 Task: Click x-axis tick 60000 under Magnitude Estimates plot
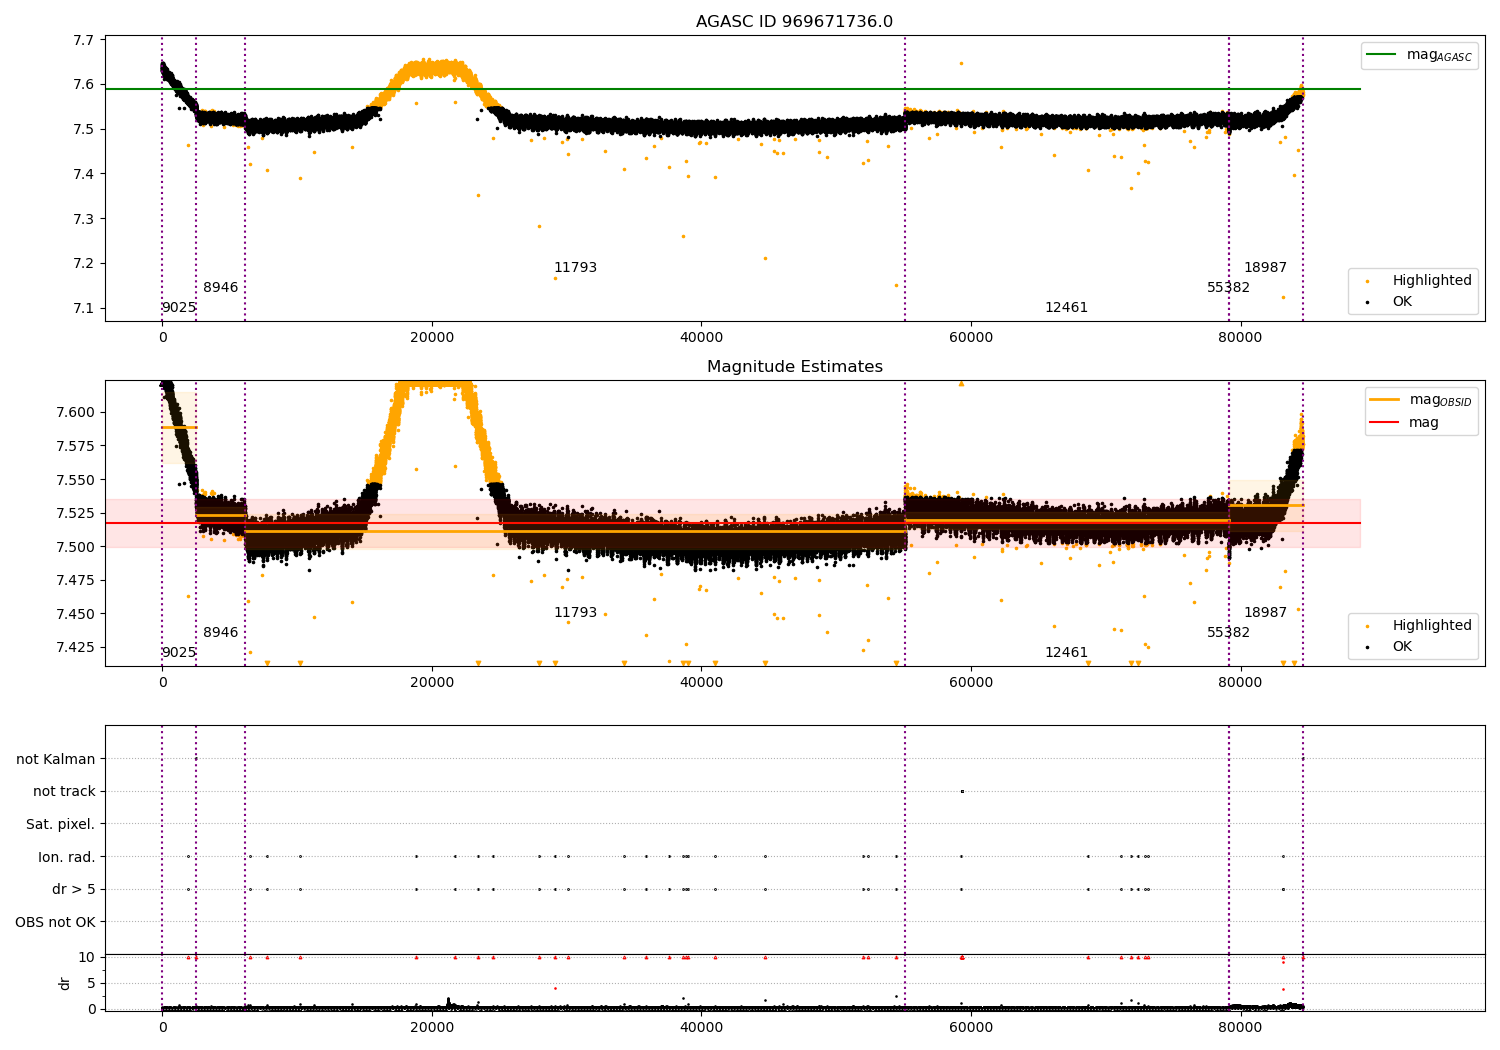point(971,683)
